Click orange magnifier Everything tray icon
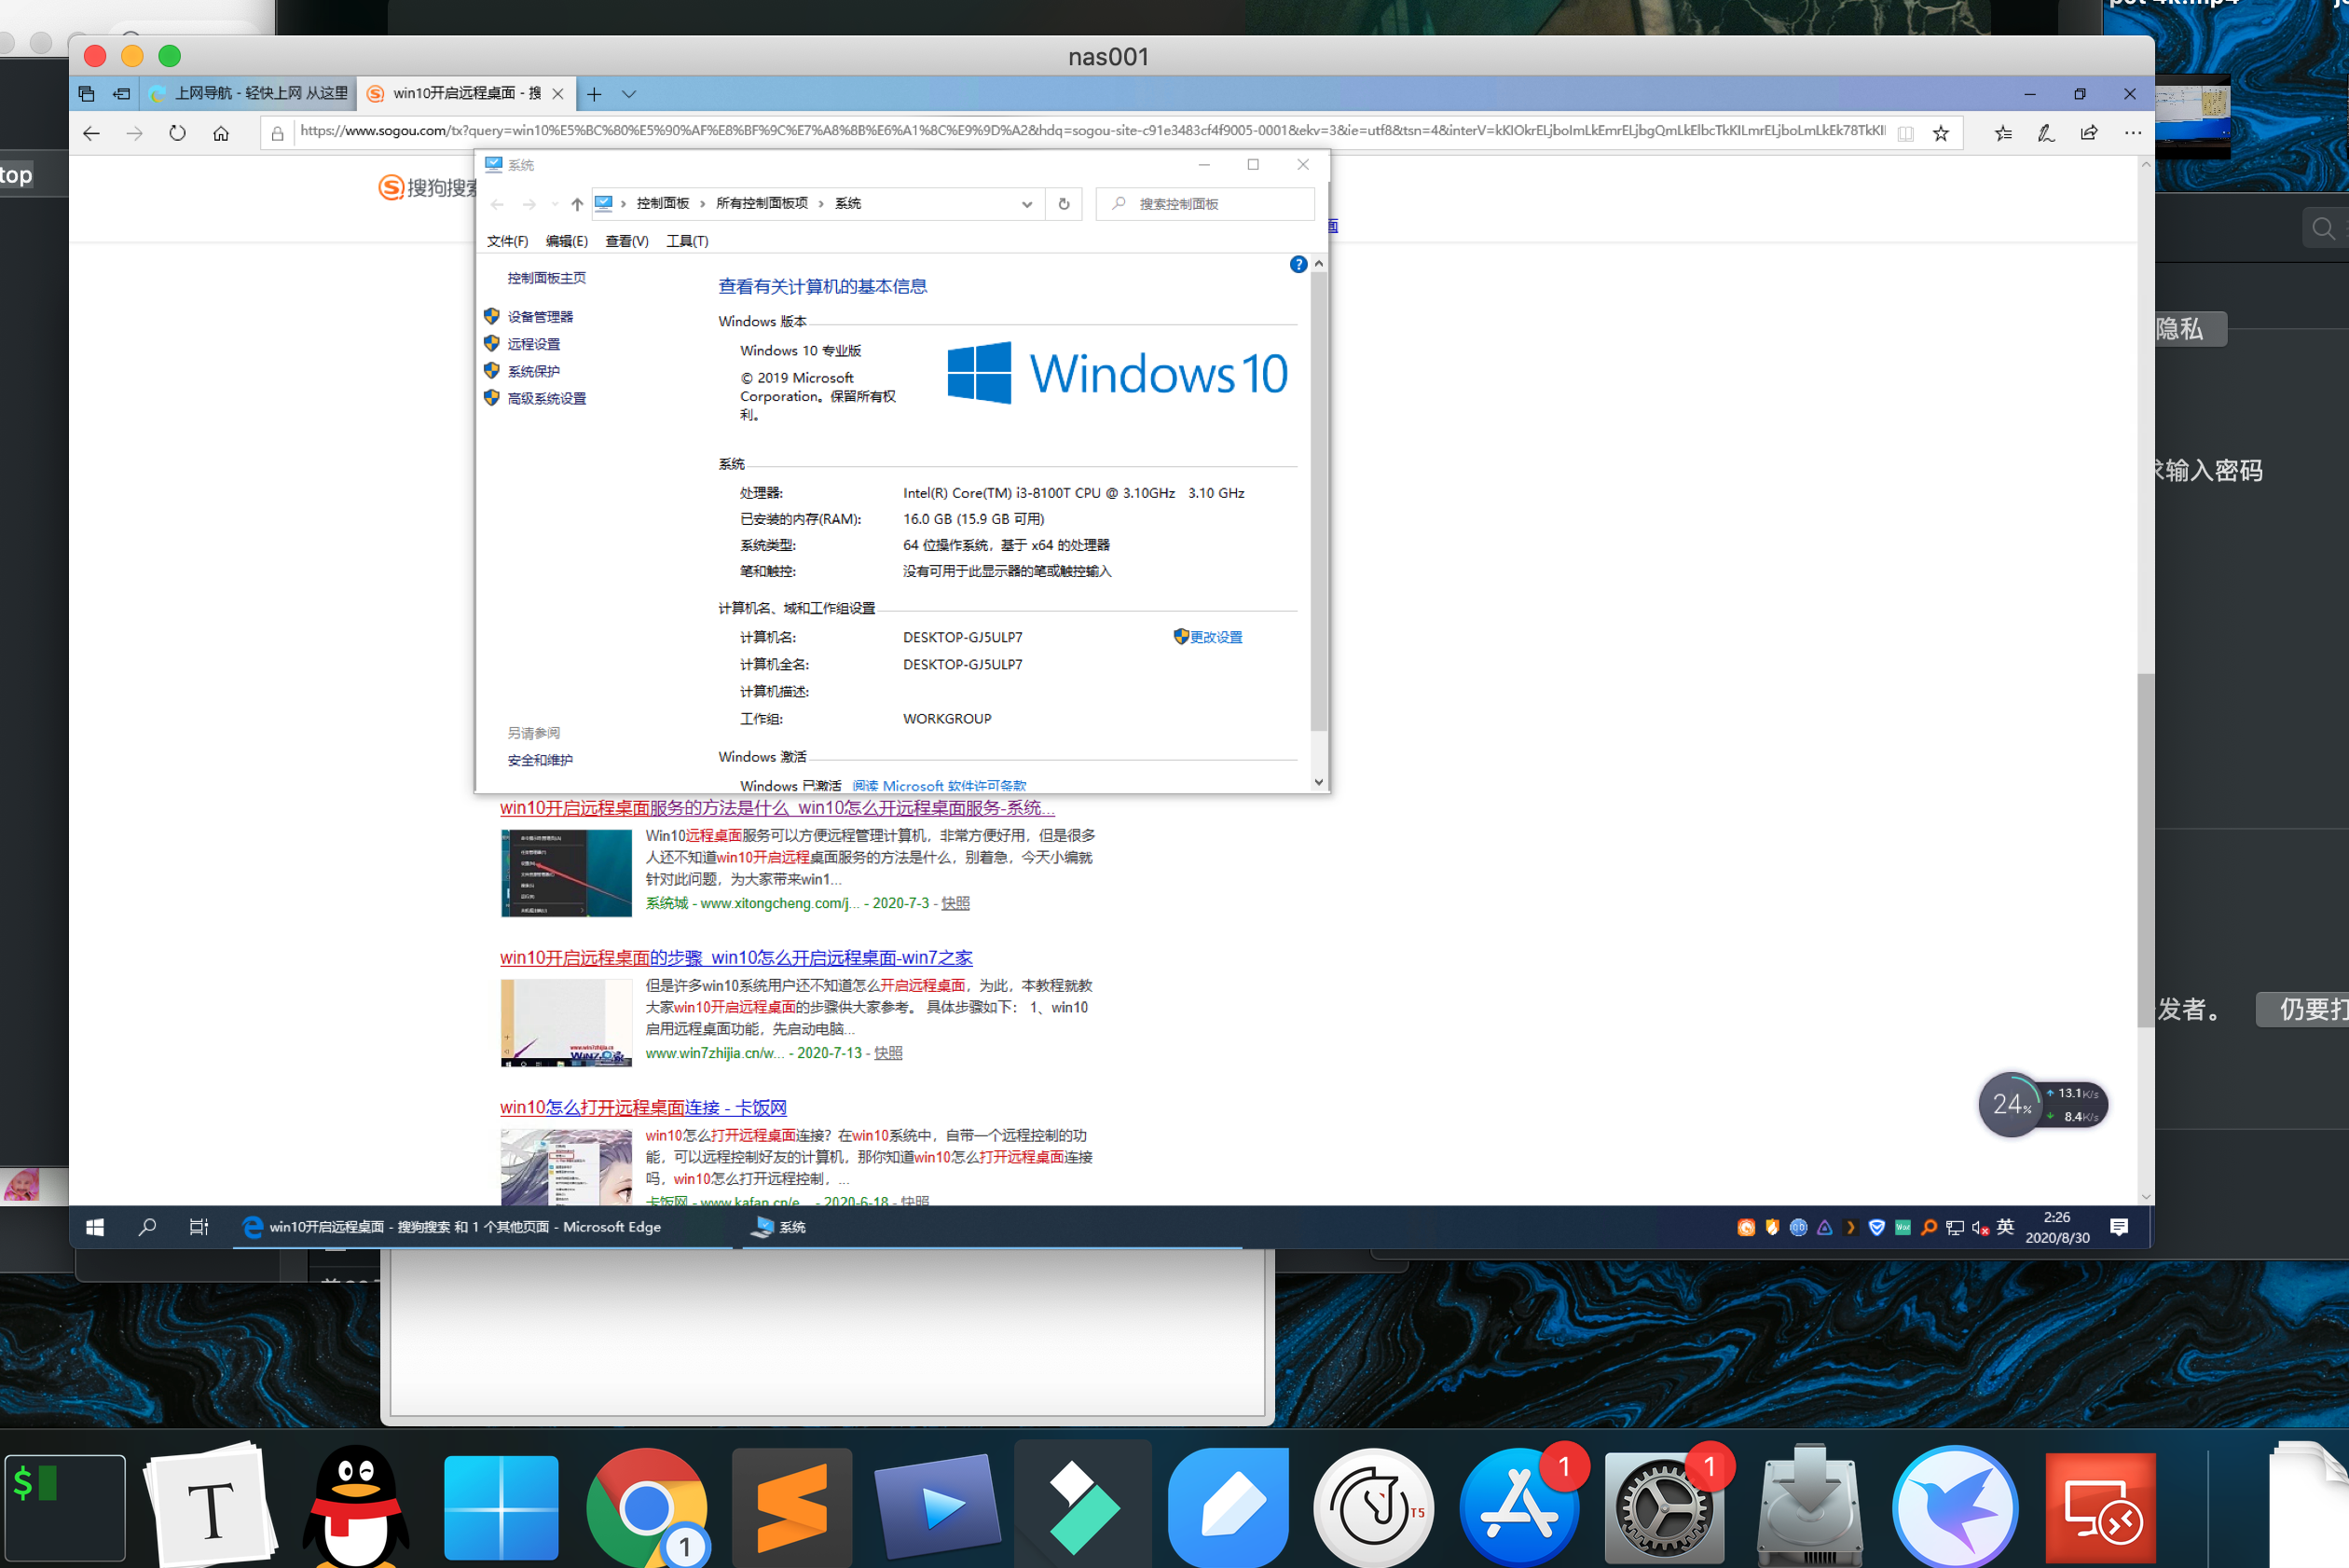2349x1568 pixels. click(1929, 1227)
